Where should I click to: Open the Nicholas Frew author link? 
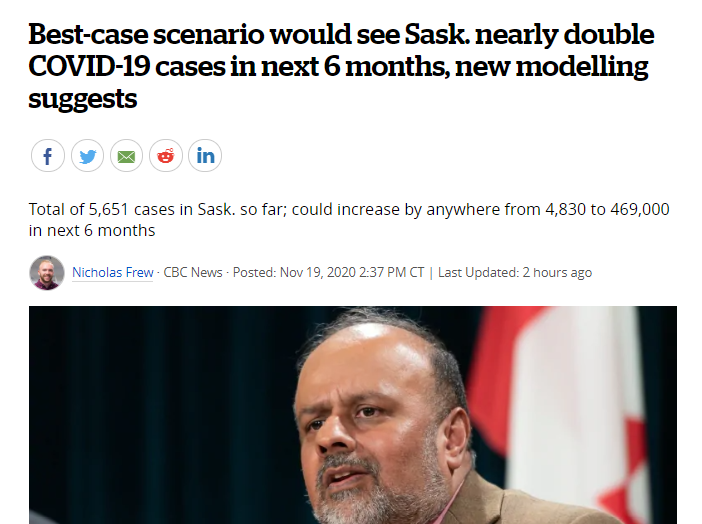[x=113, y=272]
